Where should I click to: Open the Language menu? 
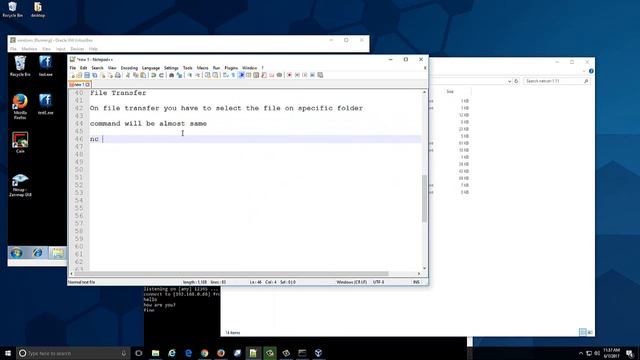(x=151, y=68)
